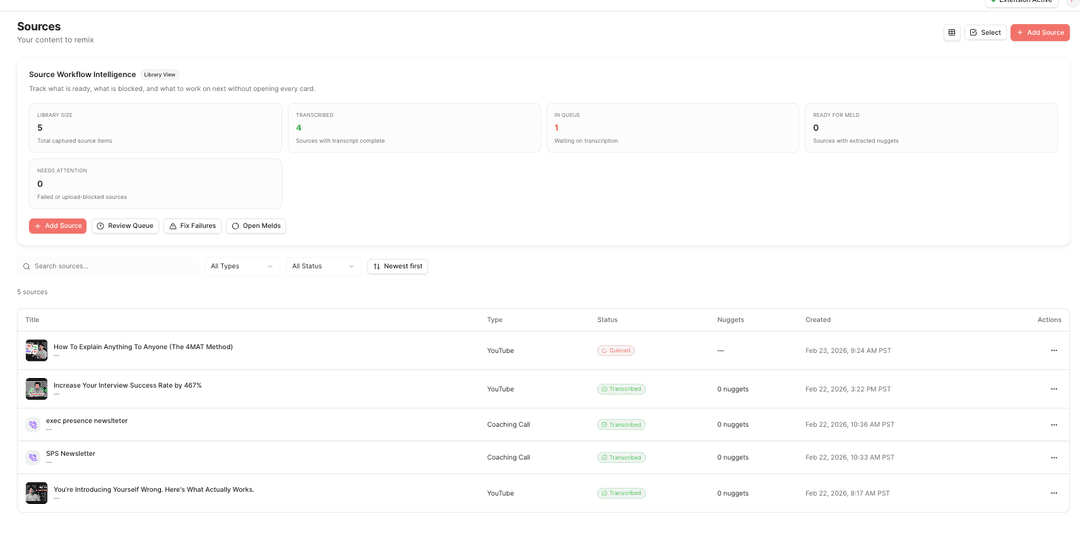Click phone icon of exec presence newsleter
1080x543 pixels.
[32, 424]
